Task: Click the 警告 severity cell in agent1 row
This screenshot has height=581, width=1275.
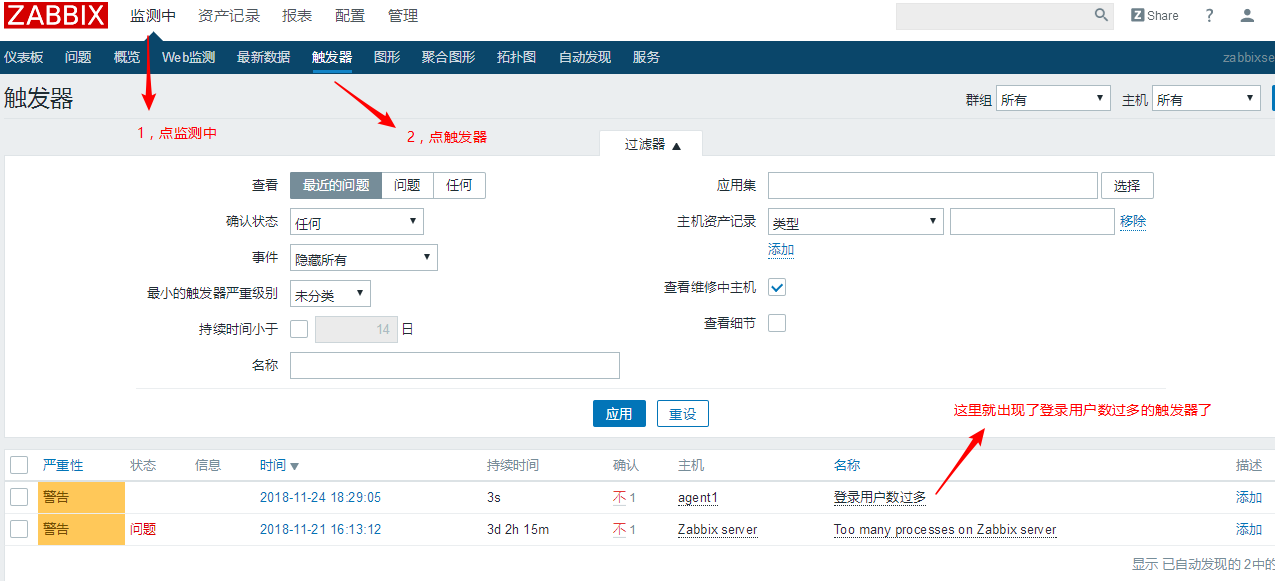Action: tap(81, 498)
